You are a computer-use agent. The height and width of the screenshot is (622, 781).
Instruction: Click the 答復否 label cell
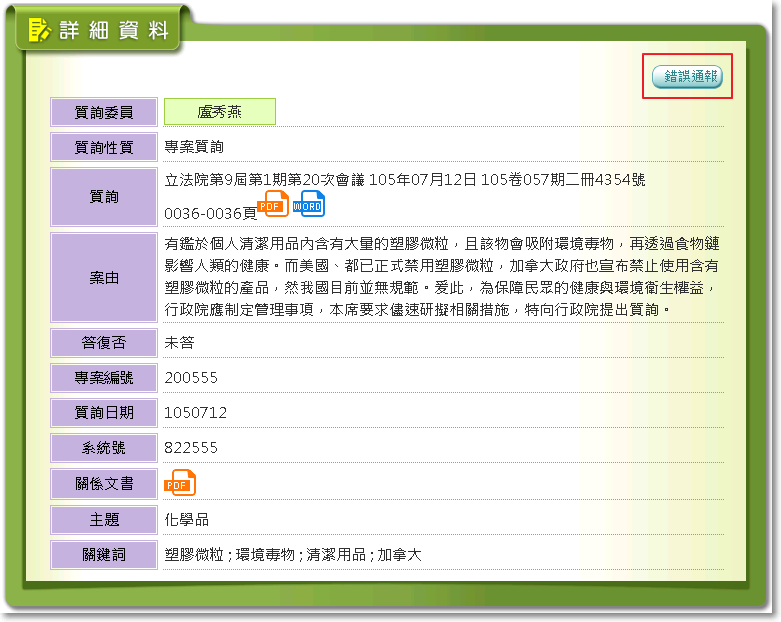104,343
